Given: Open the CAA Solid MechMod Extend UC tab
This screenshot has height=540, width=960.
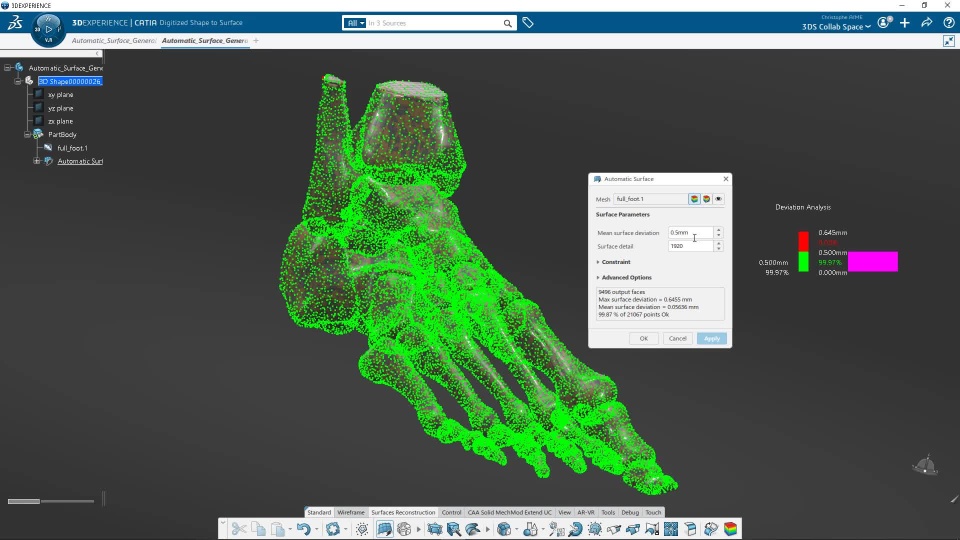Looking at the screenshot, I should pos(509,512).
